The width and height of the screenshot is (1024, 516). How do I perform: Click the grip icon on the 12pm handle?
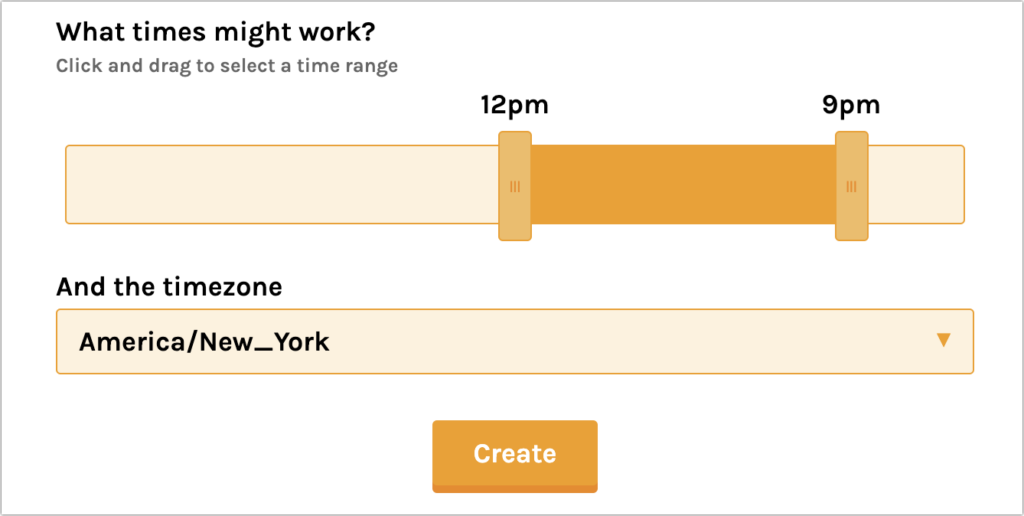click(x=515, y=187)
